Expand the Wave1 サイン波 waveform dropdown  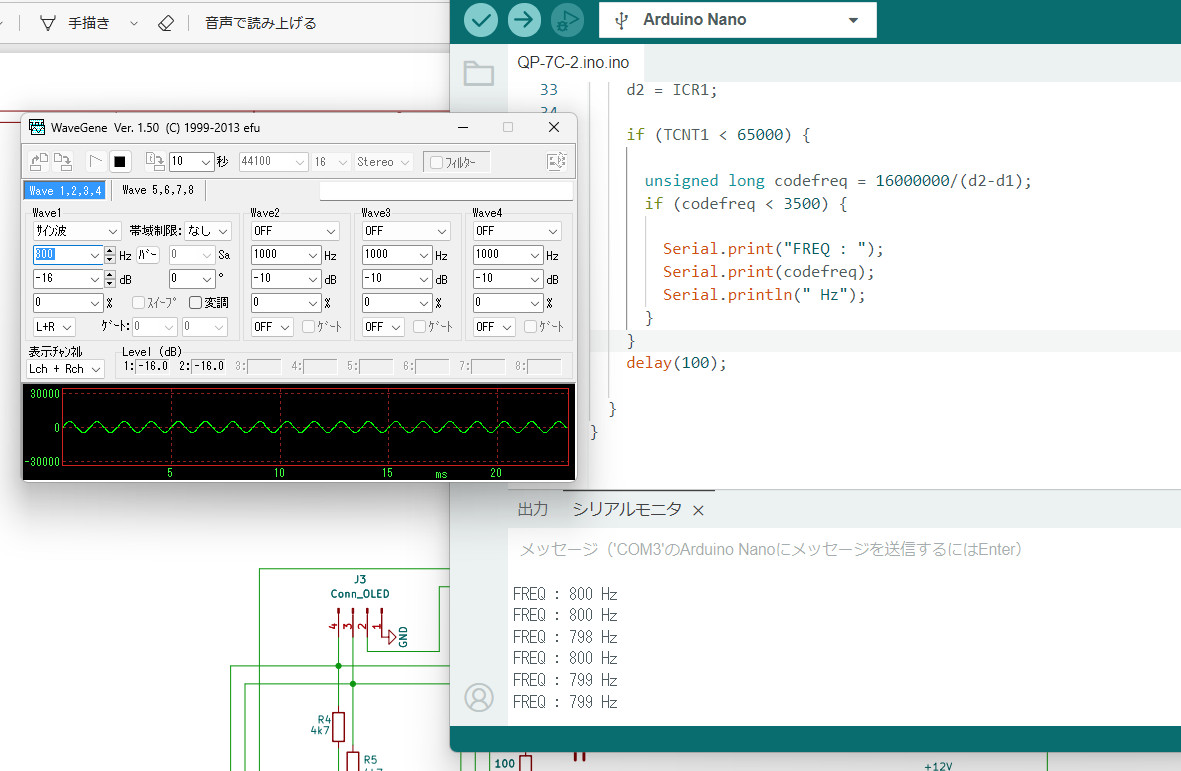click(x=76, y=231)
